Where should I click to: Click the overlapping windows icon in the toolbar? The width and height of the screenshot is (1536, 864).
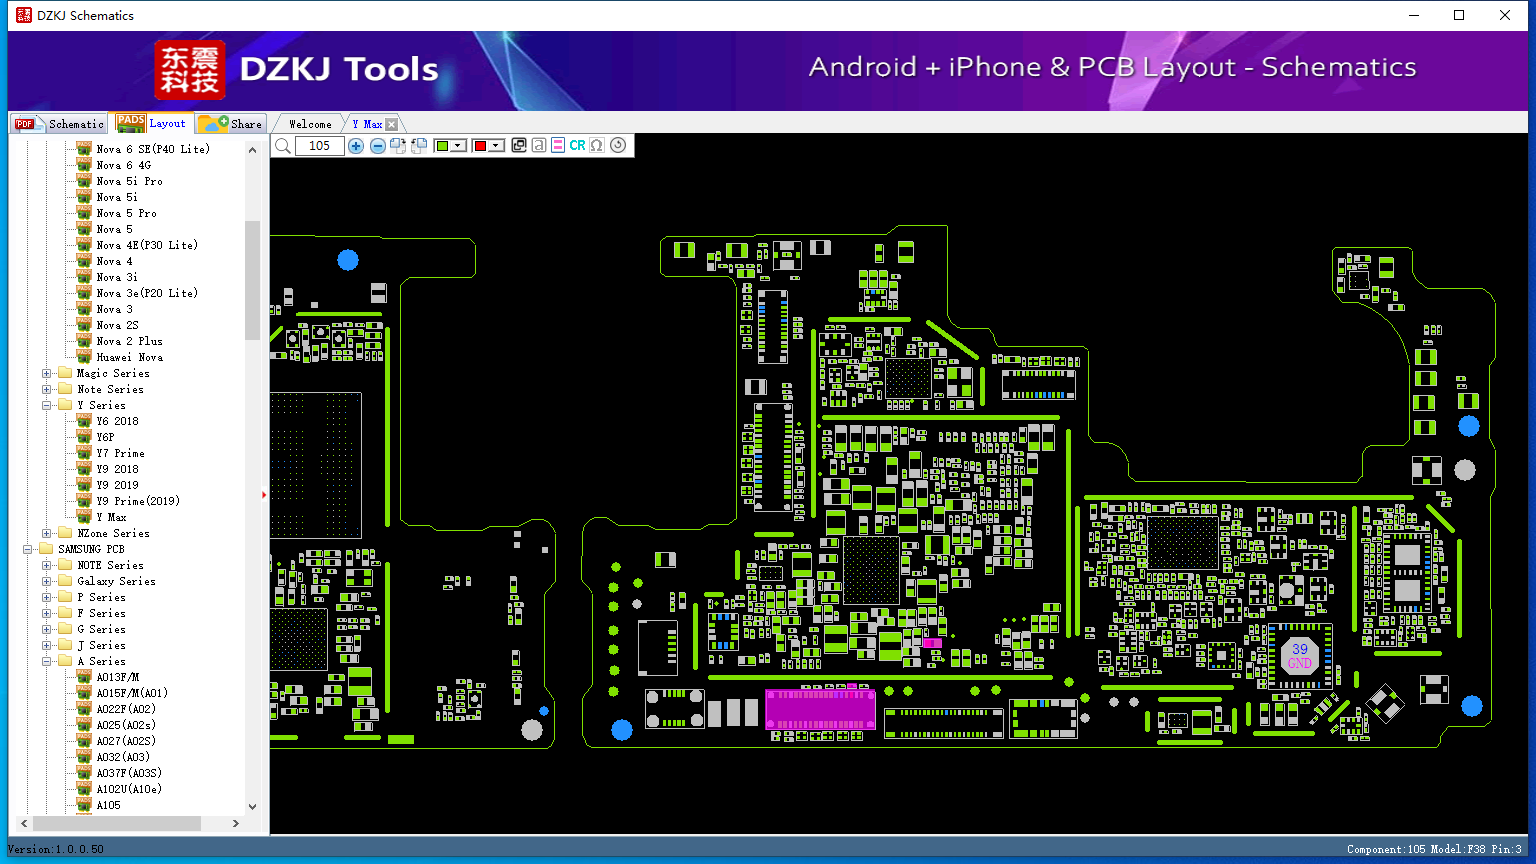pyautogui.click(x=519, y=146)
